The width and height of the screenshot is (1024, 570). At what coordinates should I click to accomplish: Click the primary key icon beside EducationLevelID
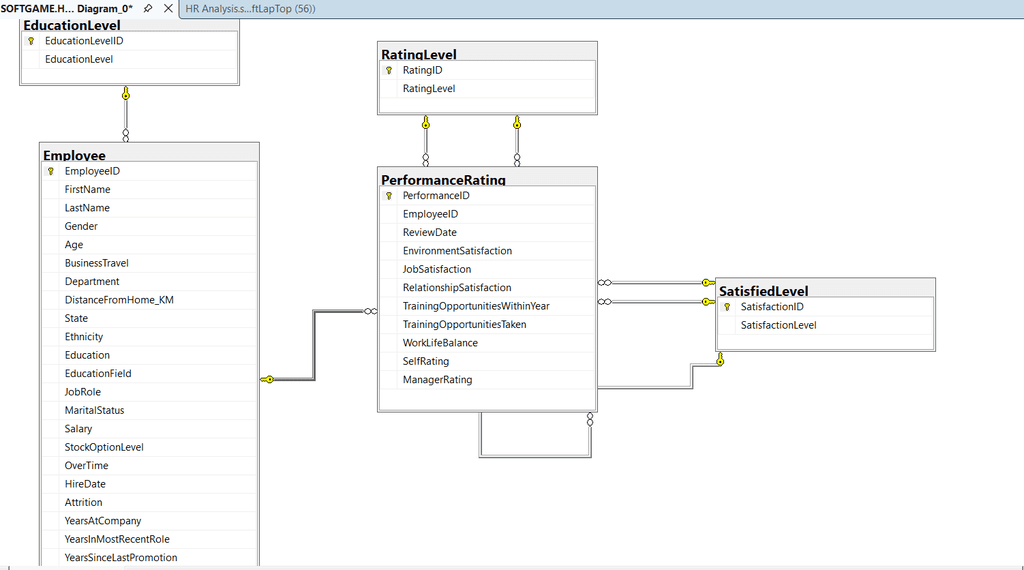[31, 41]
